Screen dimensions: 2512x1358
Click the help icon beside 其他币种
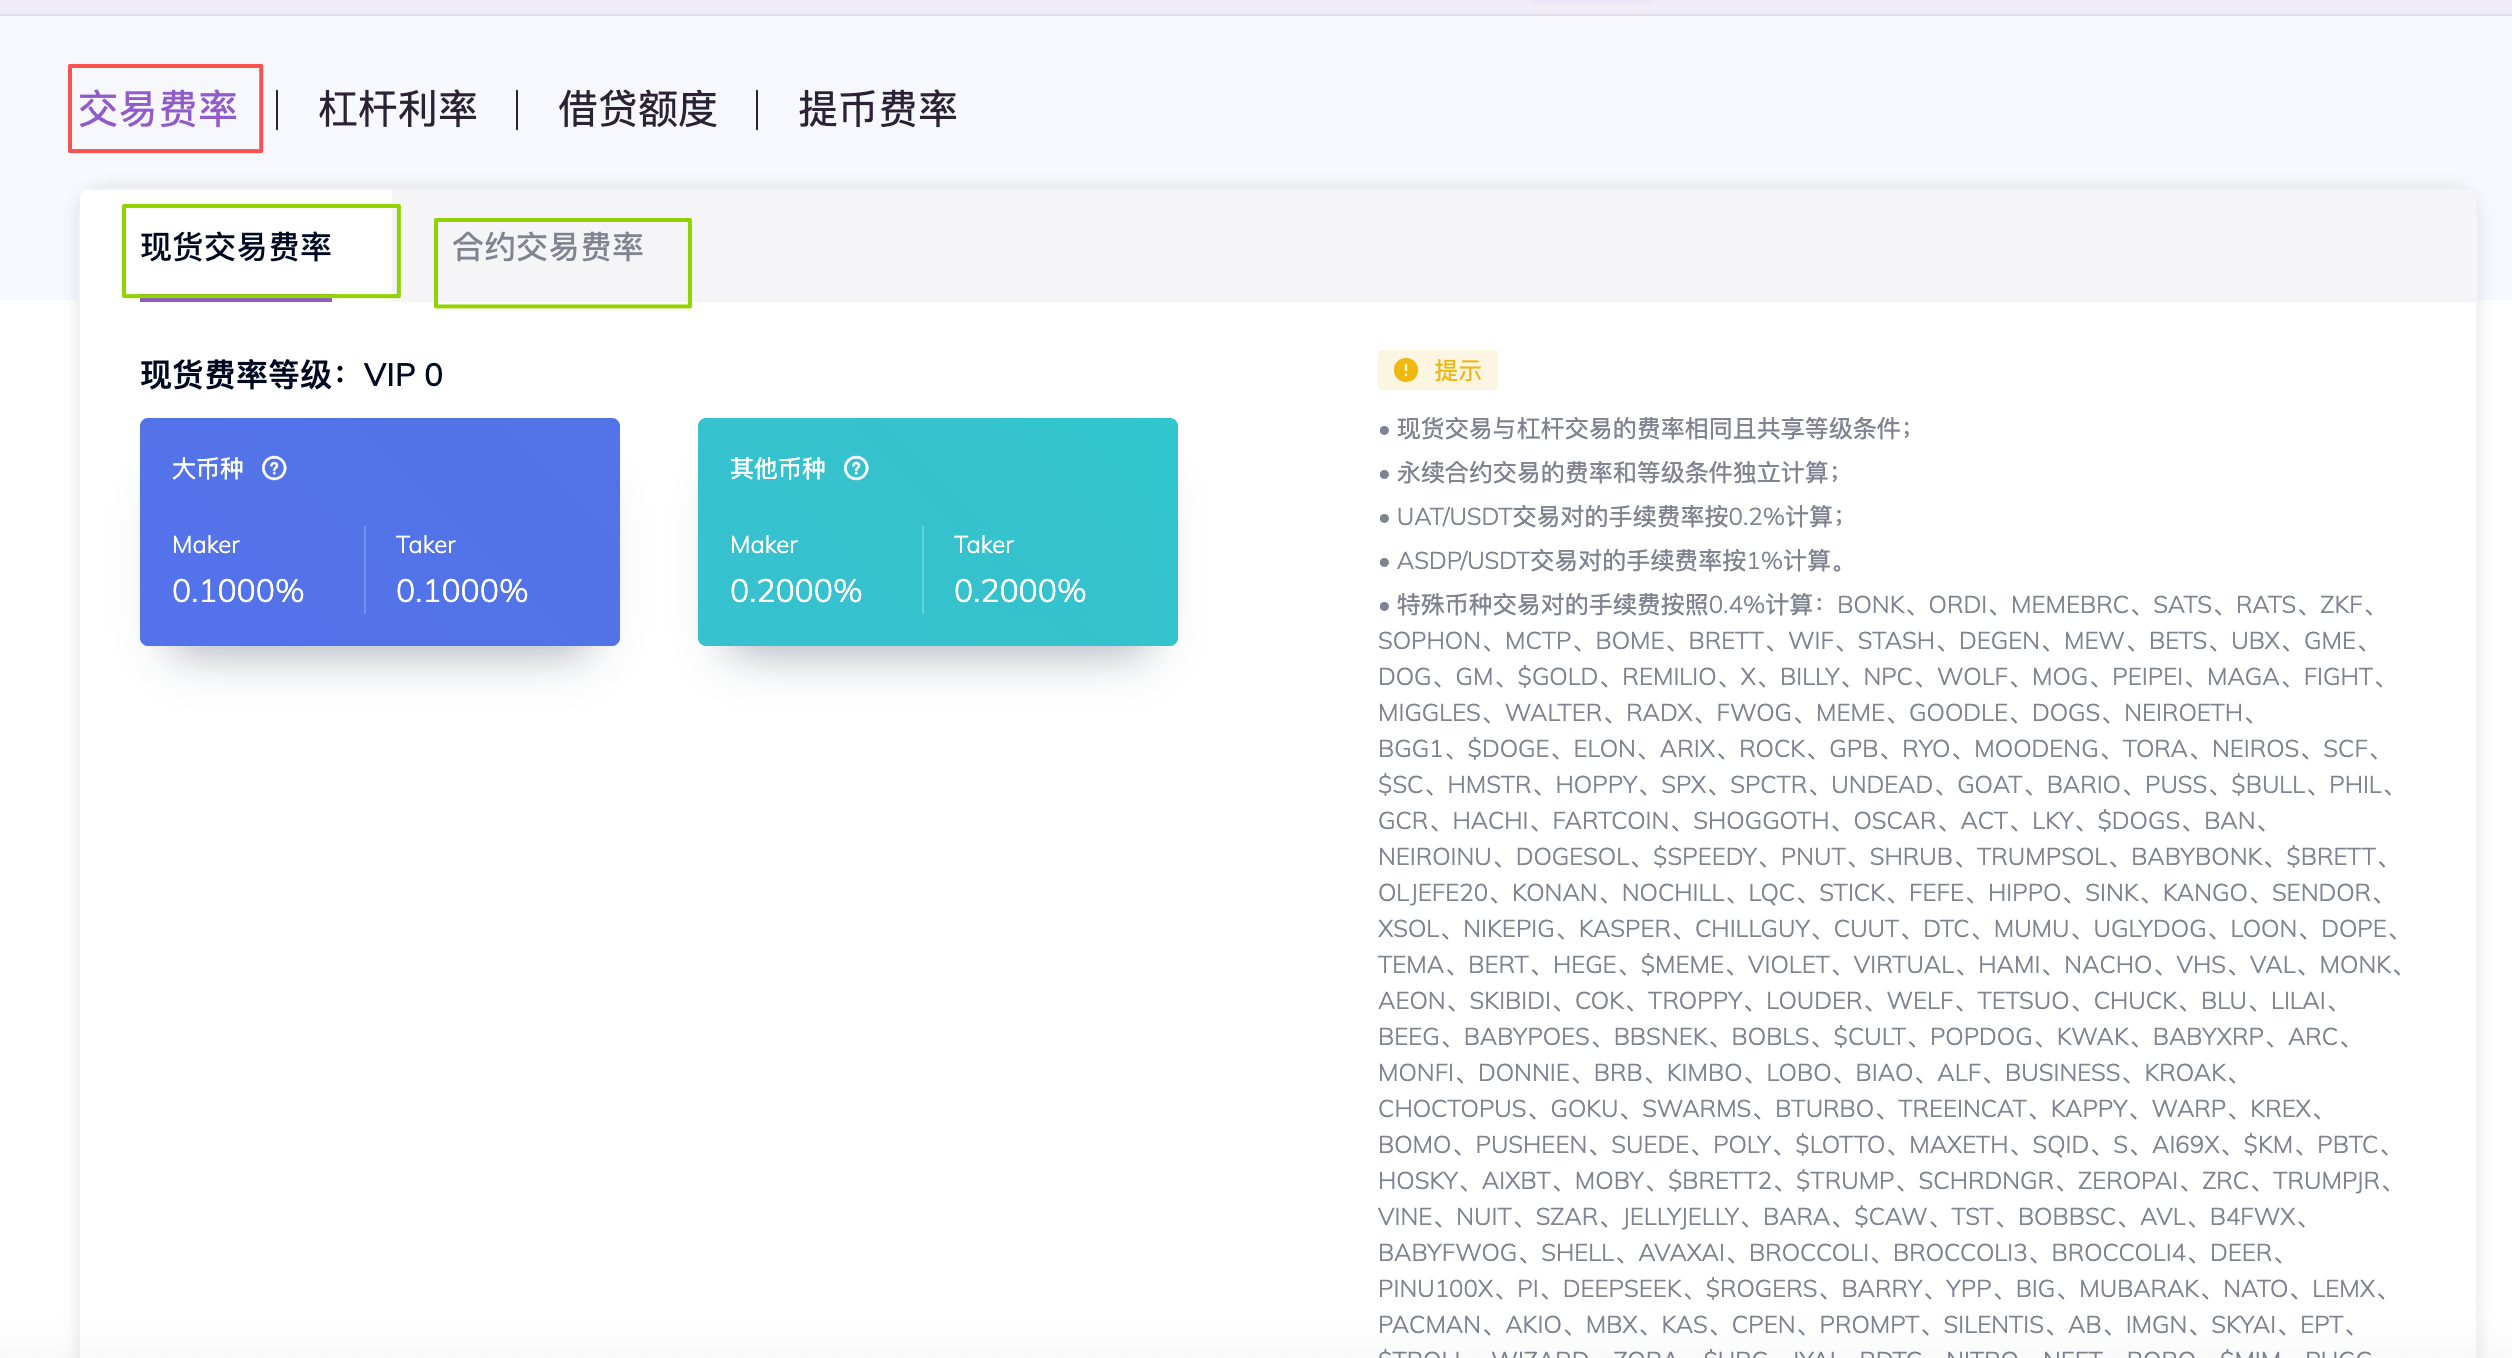pos(856,468)
